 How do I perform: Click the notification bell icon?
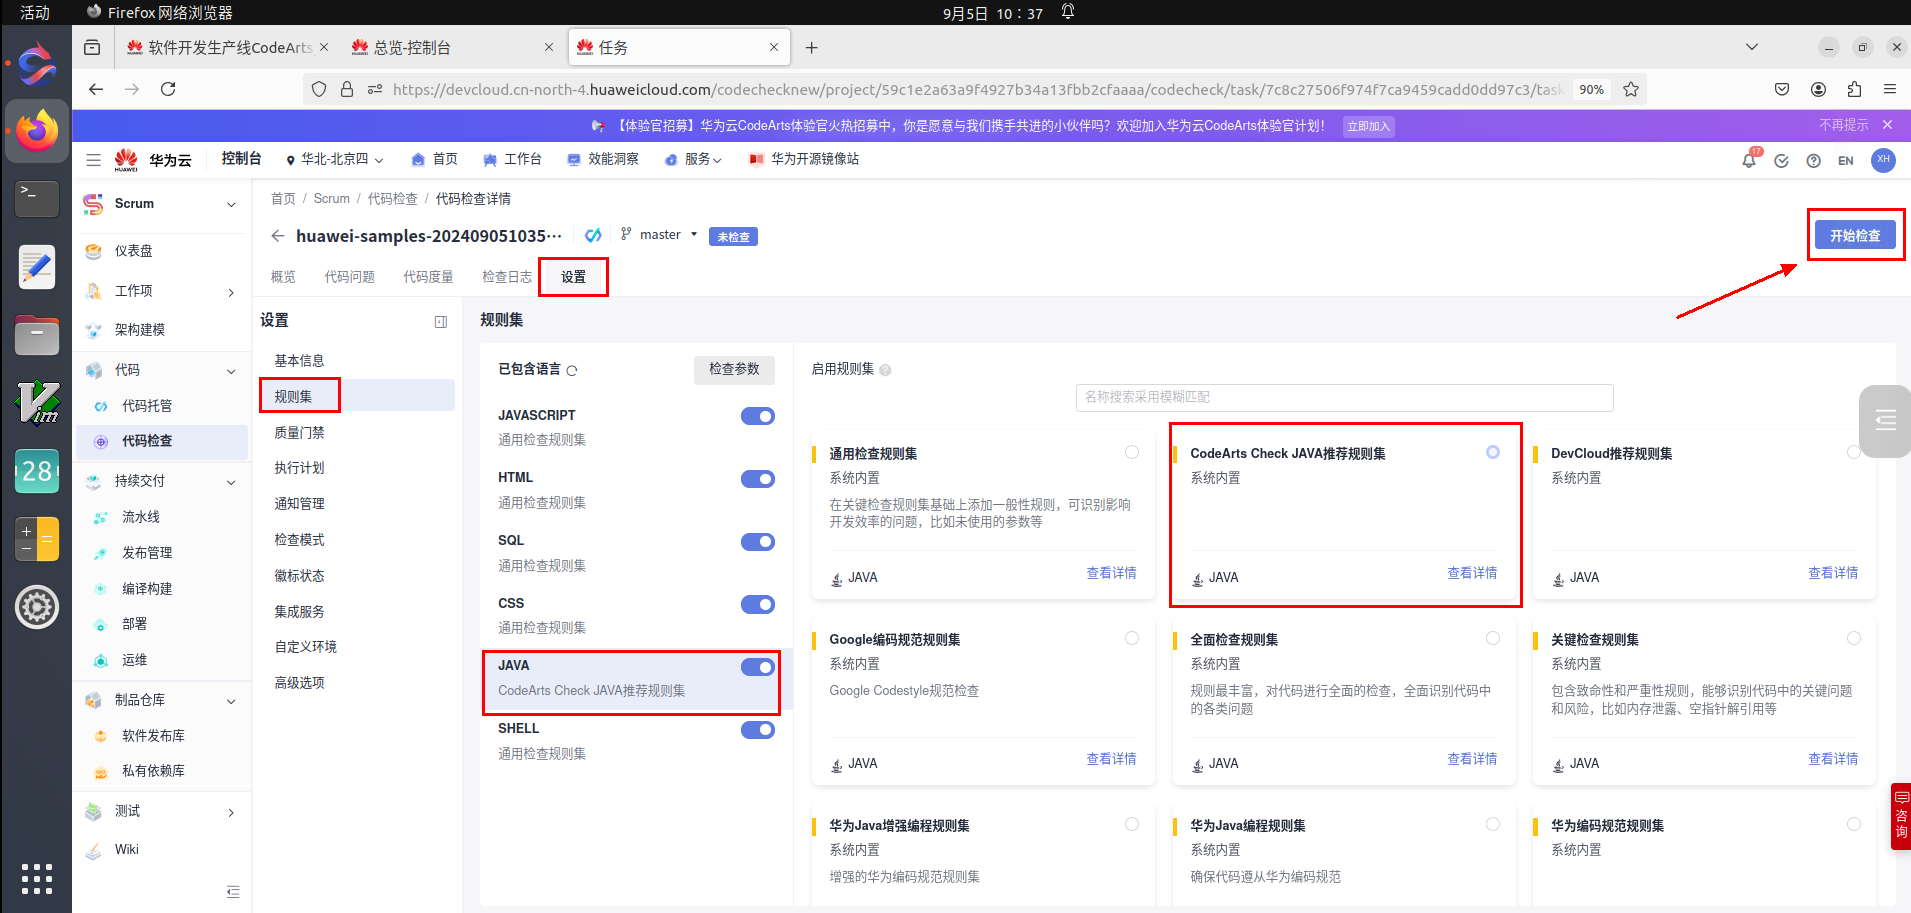point(1749,160)
